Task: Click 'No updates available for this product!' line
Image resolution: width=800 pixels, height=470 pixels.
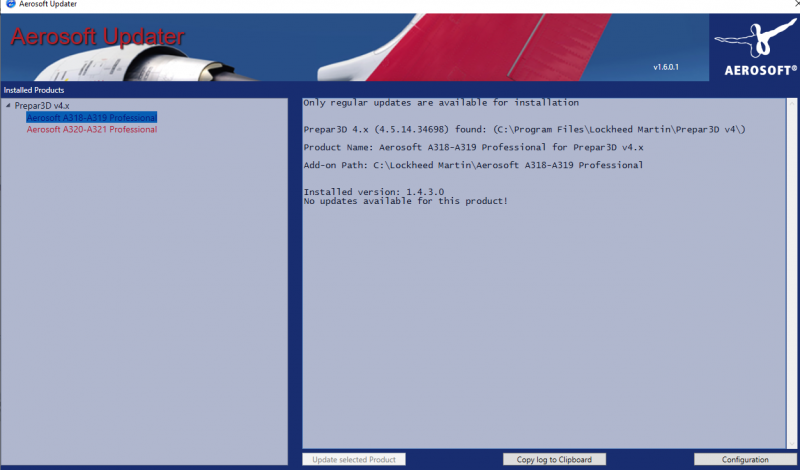Action: [406, 201]
